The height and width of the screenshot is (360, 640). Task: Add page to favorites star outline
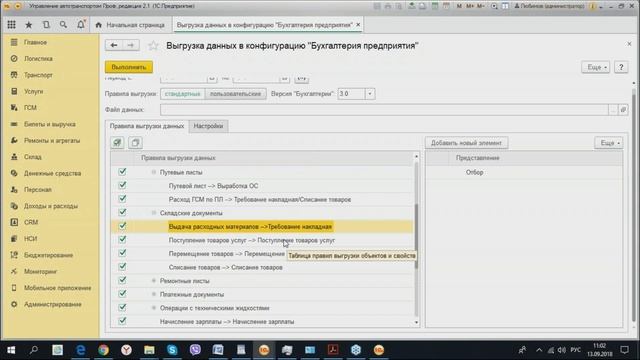point(153,45)
